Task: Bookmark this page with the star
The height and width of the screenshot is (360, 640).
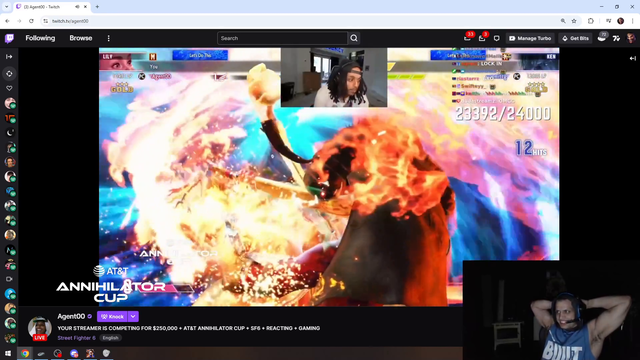Action: tap(574, 21)
